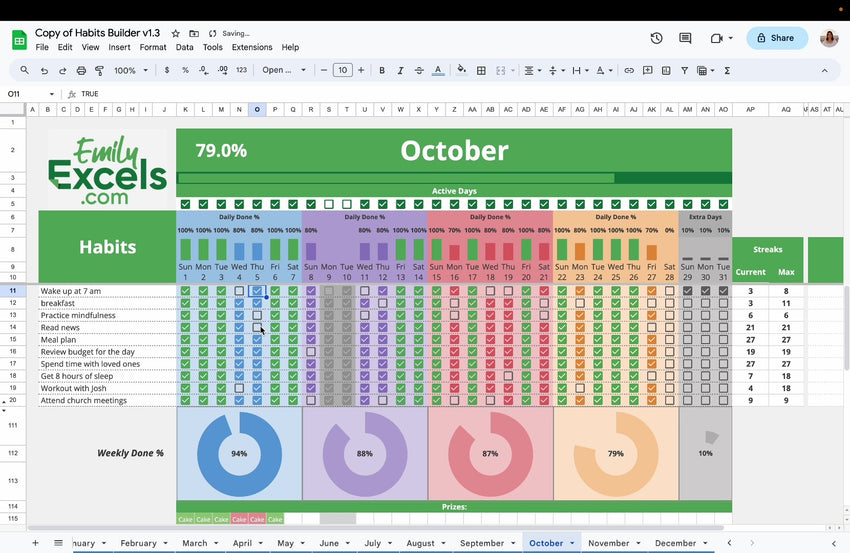Open Google Sheets home logo

19,40
